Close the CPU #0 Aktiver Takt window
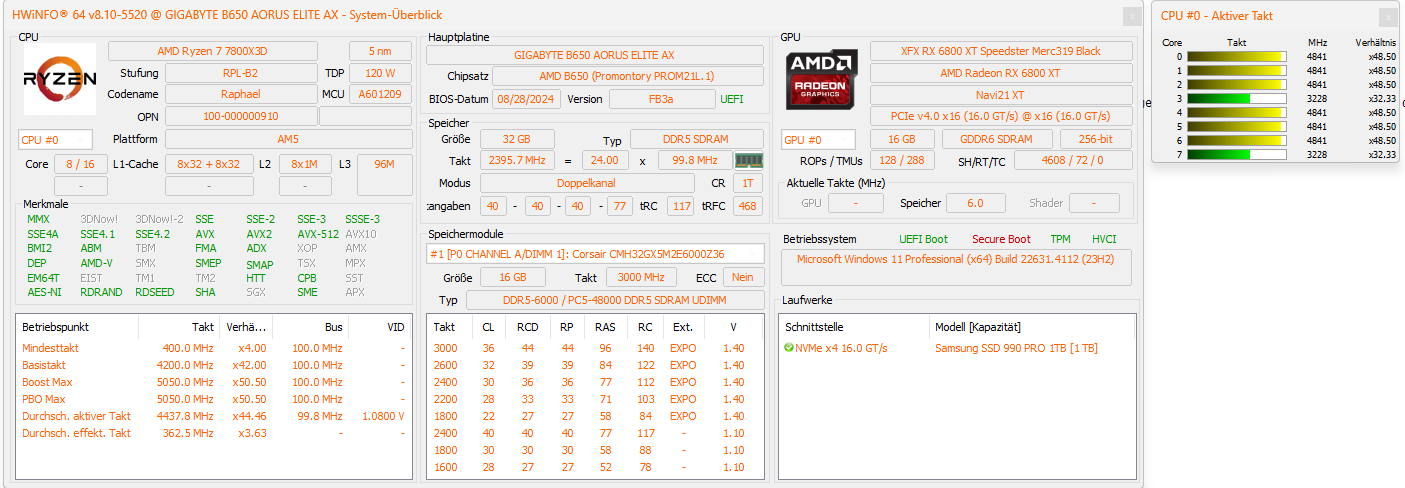 (1387, 17)
